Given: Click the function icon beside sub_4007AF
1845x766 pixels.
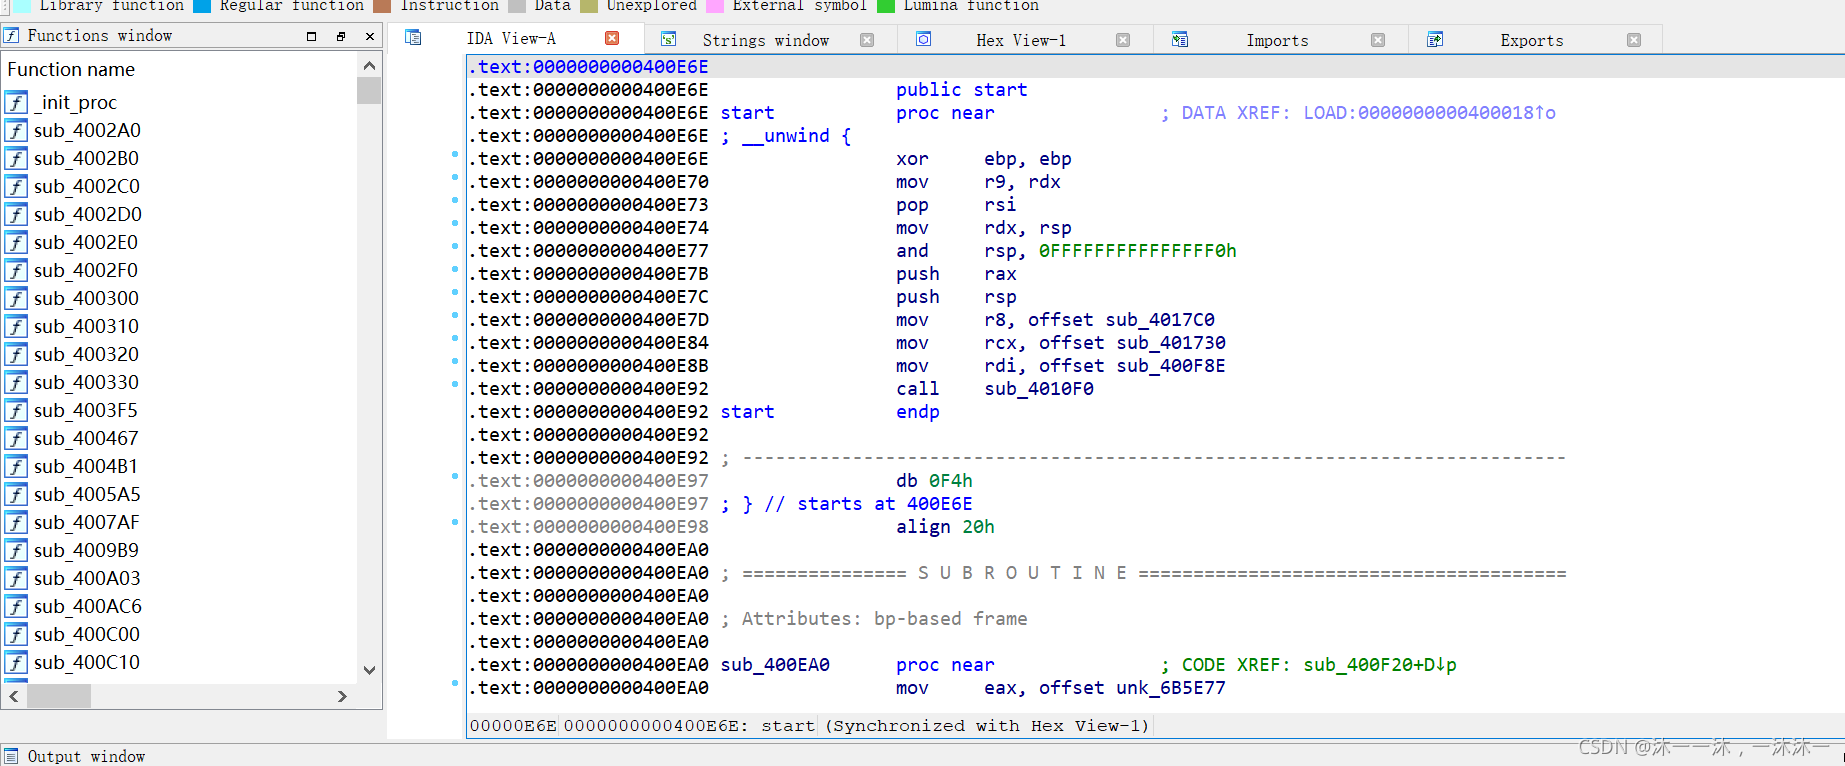Looking at the screenshot, I should tap(16, 522).
